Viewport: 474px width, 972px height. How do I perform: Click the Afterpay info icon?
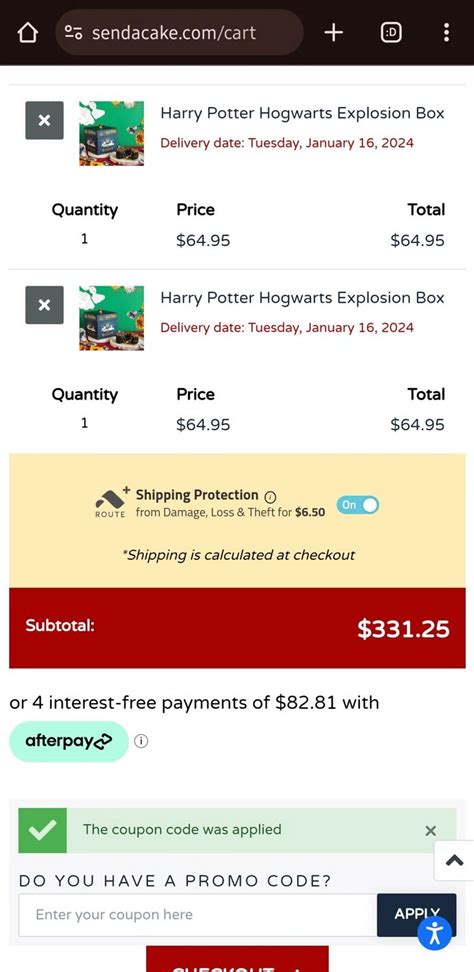pyautogui.click(x=141, y=741)
